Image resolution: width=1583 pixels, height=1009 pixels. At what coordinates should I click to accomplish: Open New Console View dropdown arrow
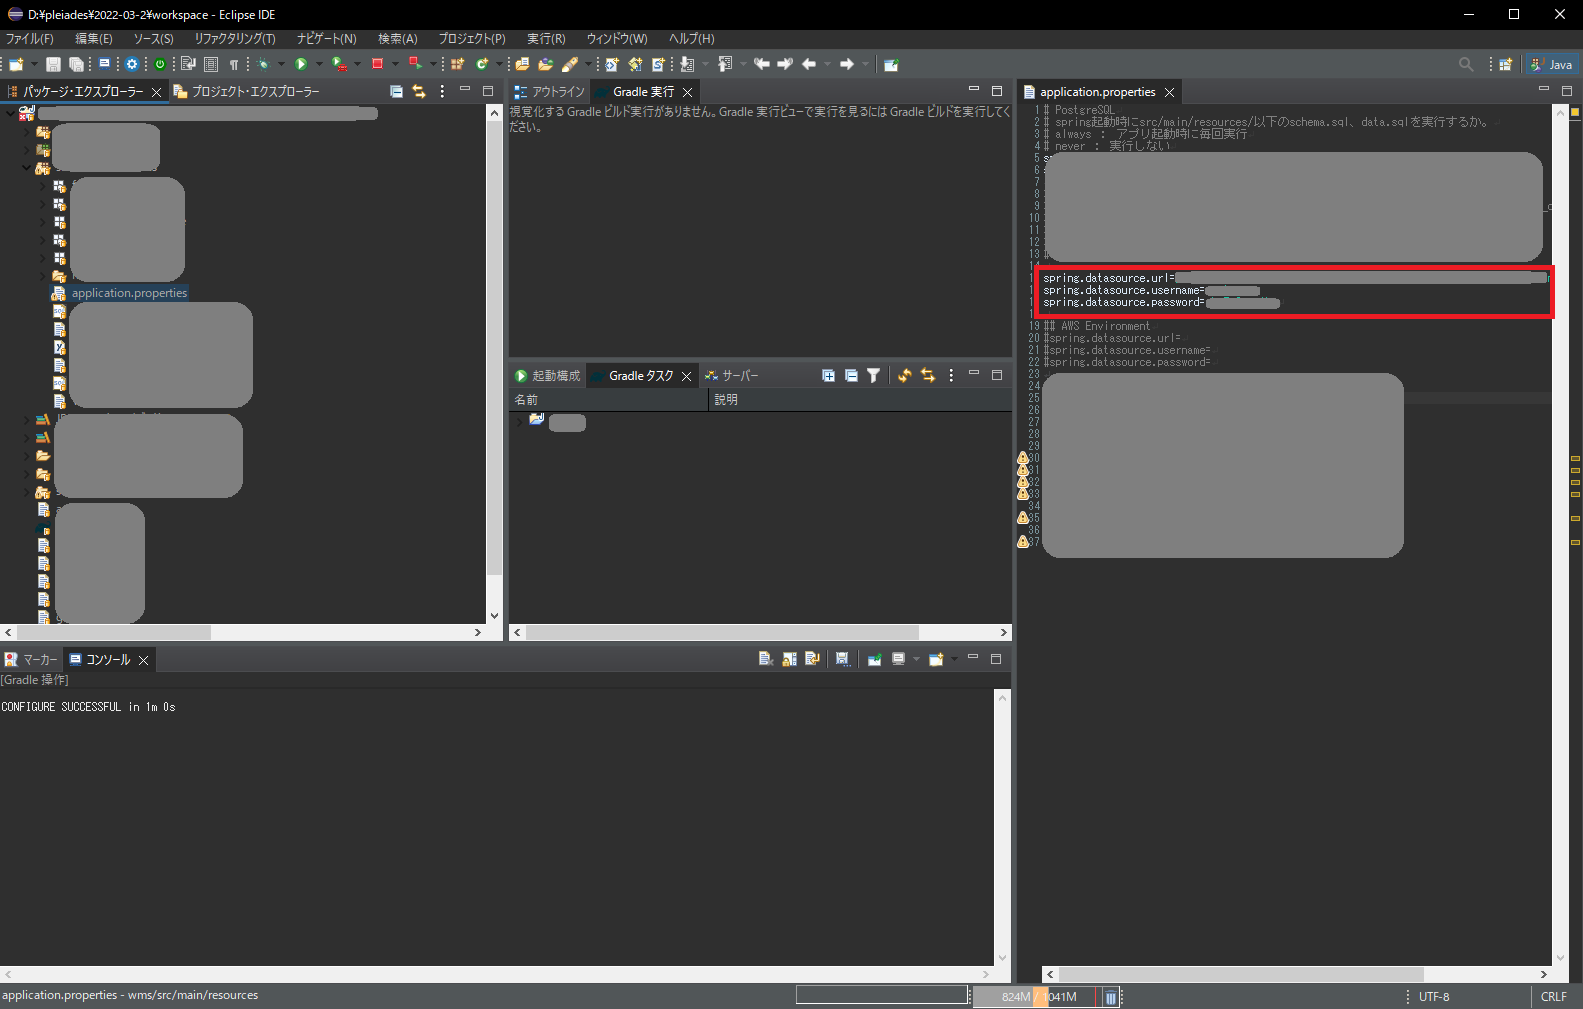[x=954, y=658]
